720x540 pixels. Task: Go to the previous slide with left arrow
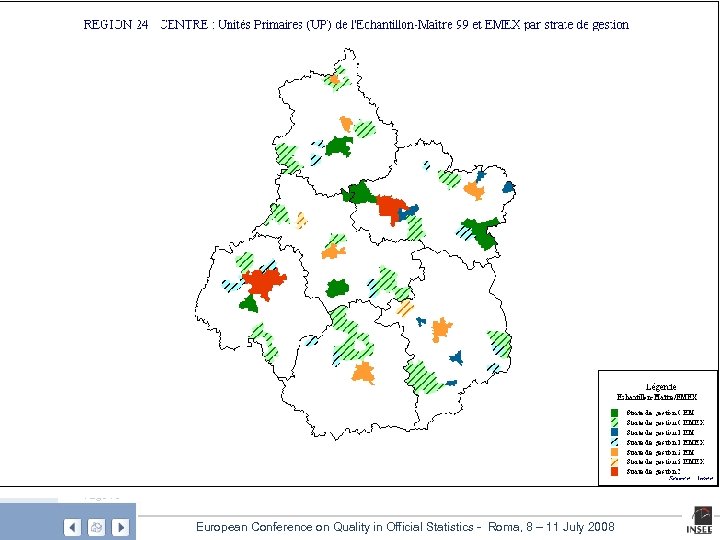click(73, 527)
